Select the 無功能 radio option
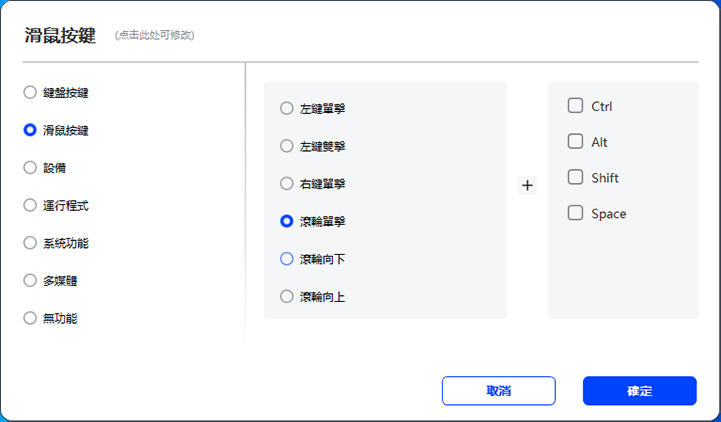 coord(30,318)
